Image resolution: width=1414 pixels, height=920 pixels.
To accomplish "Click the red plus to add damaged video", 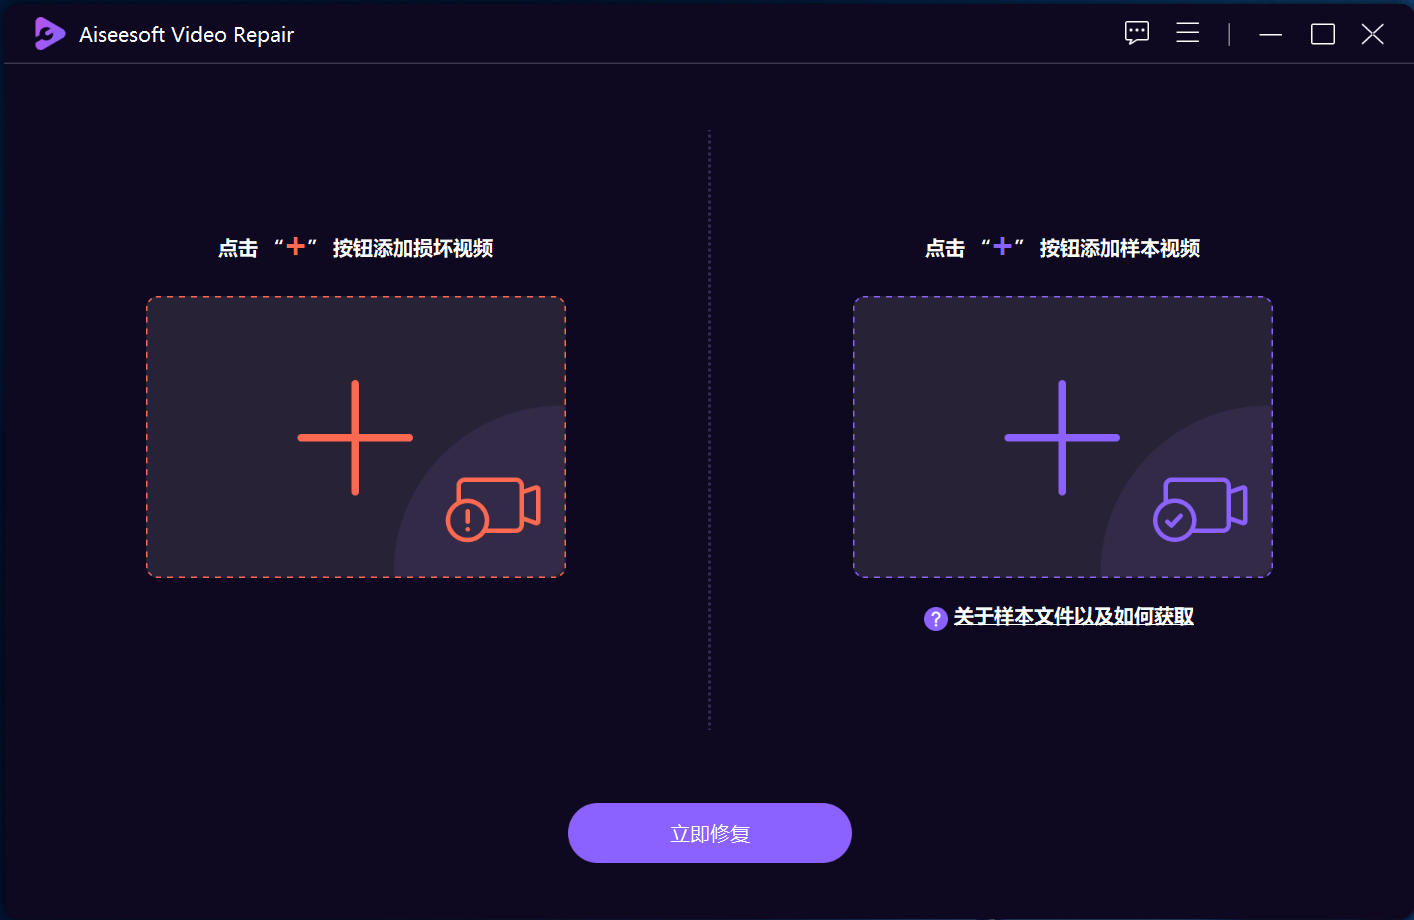I will (355, 437).
